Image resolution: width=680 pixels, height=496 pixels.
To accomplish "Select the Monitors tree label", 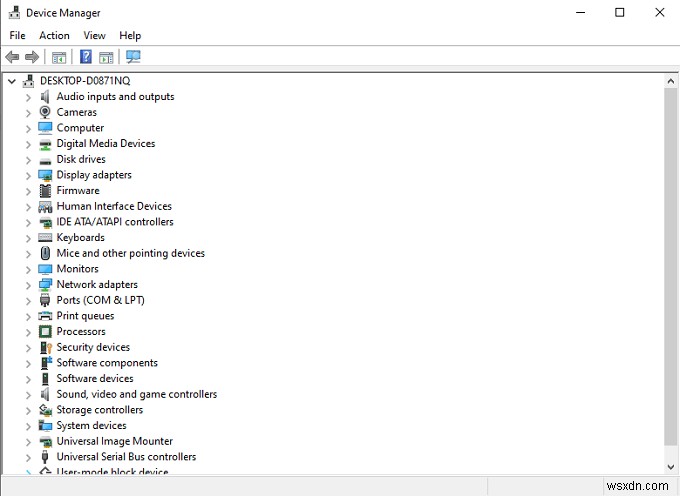I will (78, 268).
